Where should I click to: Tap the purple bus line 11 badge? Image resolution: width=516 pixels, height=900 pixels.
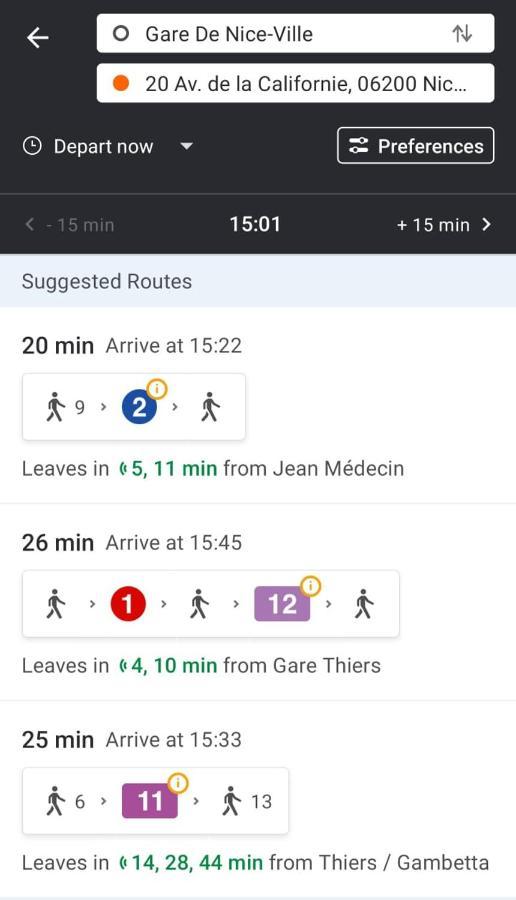[150, 801]
